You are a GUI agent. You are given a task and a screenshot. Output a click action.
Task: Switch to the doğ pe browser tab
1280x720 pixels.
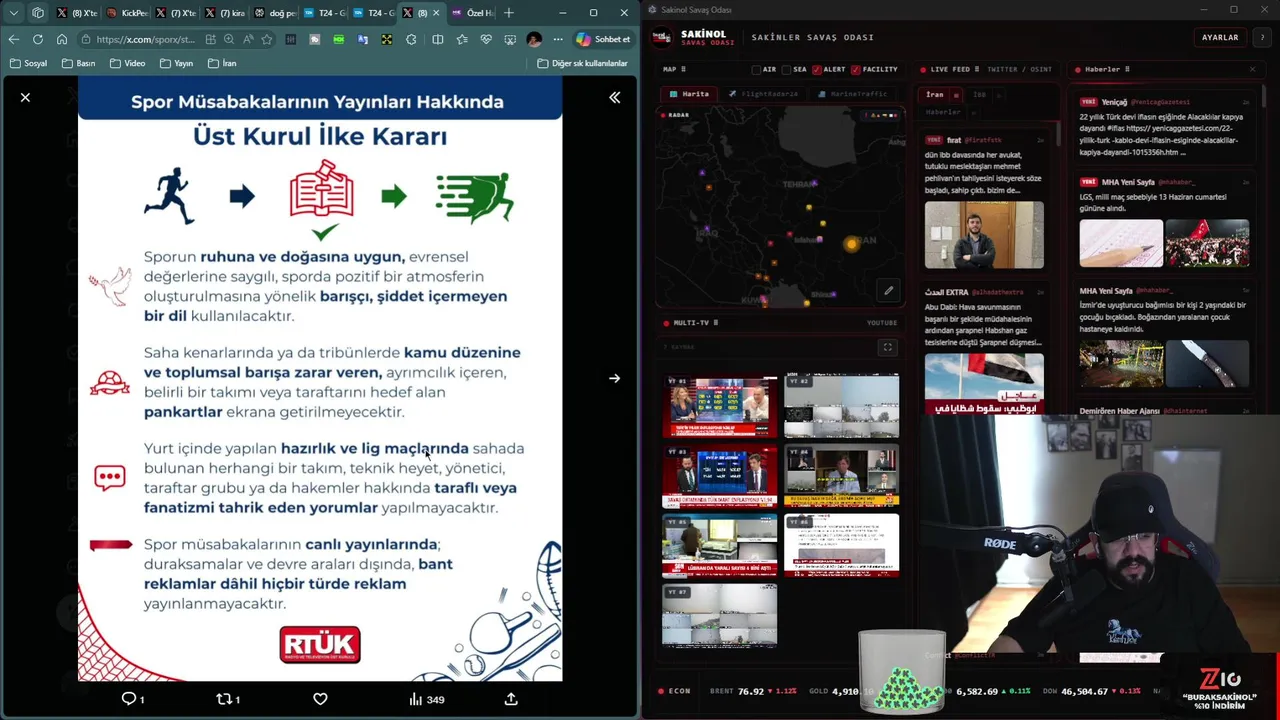273,13
